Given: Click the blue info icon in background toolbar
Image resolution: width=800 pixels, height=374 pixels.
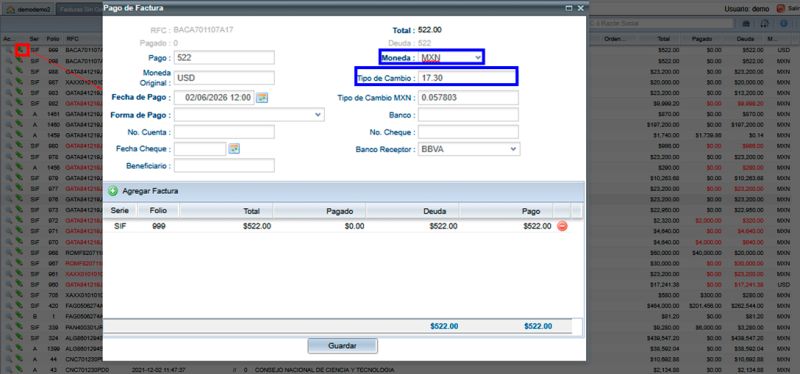Looking at the screenshot, I should tap(784, 24).
